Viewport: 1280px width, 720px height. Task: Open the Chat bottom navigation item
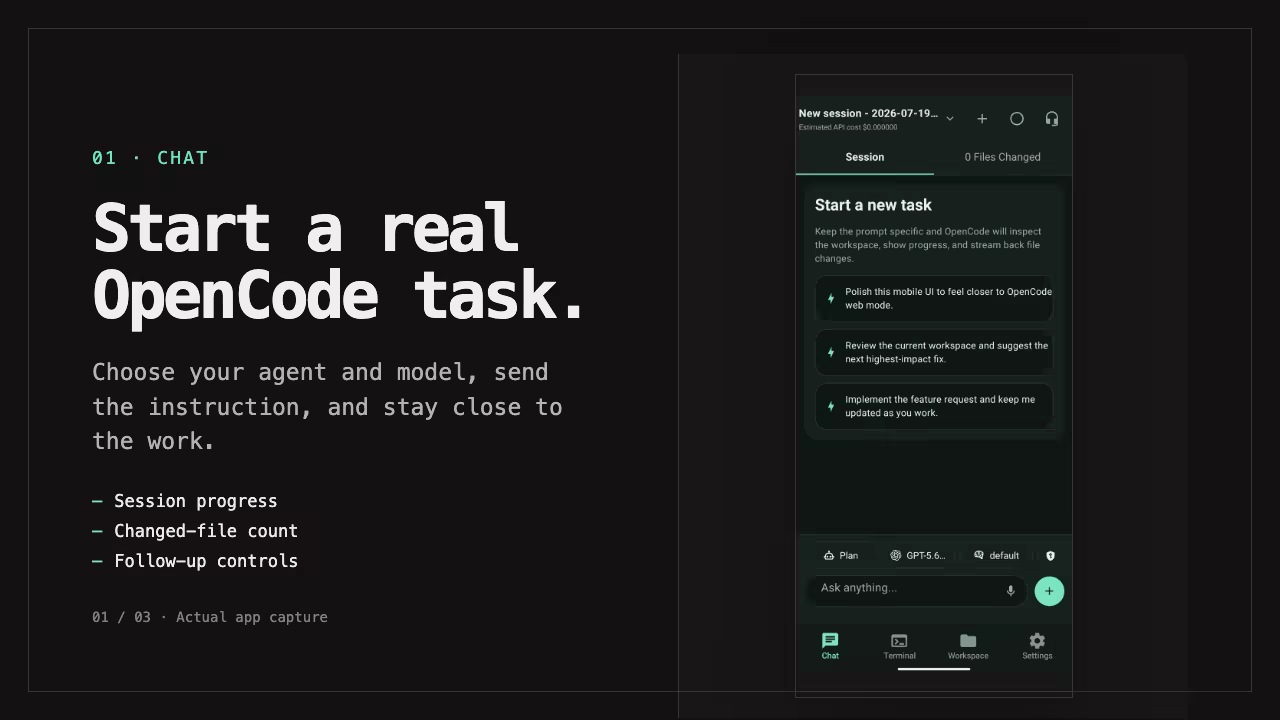pos(830,646)
